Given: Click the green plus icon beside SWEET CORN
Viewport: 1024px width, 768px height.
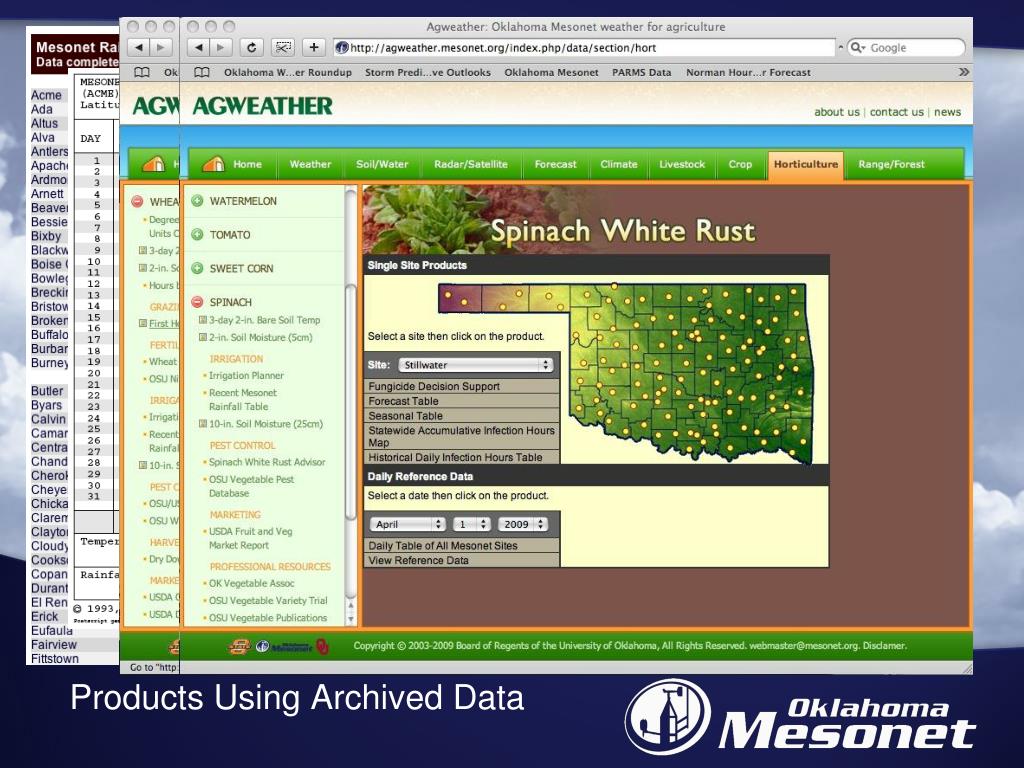Looking at the screenshot, I should coord(197,268).
